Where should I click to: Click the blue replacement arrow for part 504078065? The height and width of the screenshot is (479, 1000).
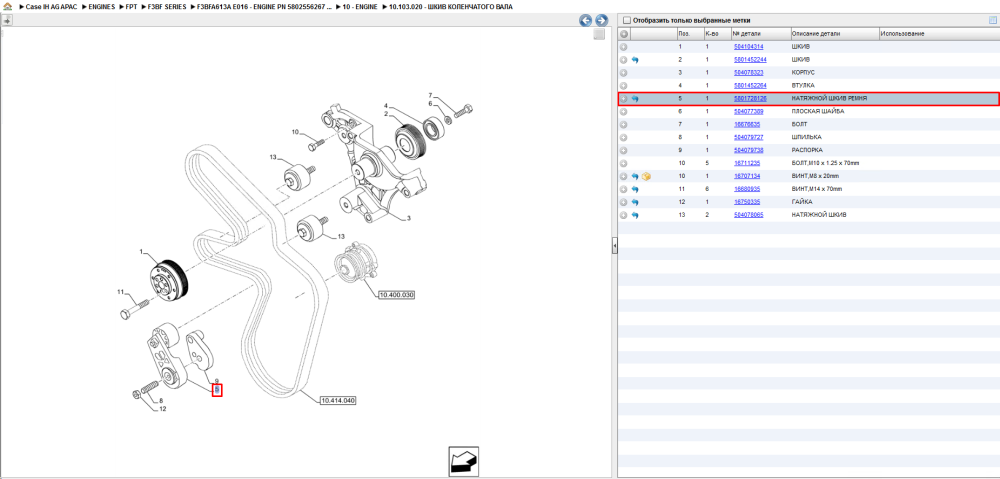point(635,216)
